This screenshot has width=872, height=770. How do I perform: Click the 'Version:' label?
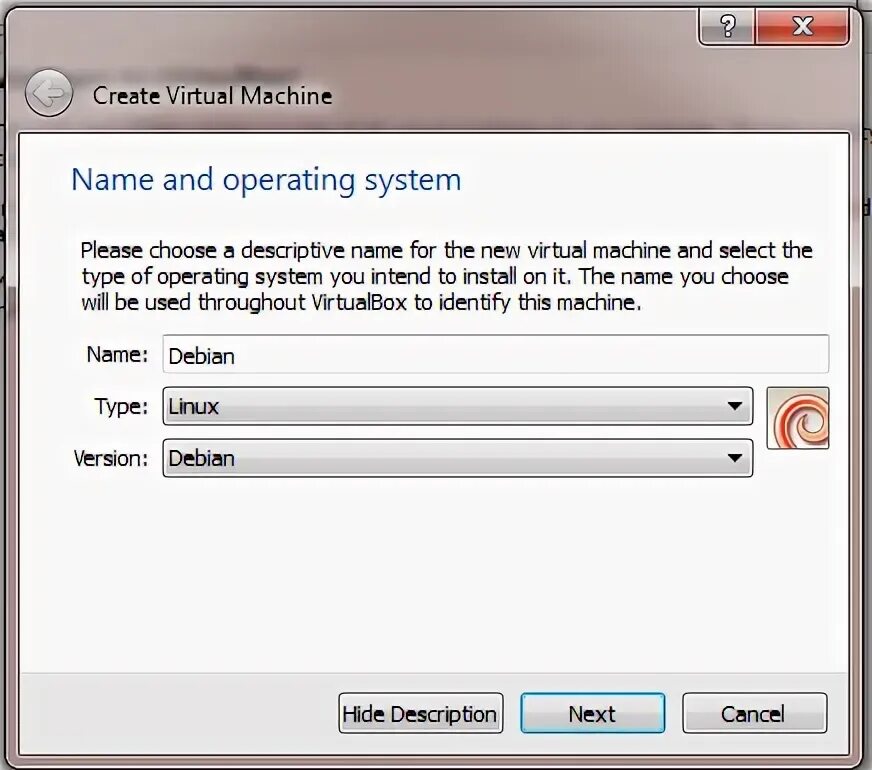(x=111, y=459)
